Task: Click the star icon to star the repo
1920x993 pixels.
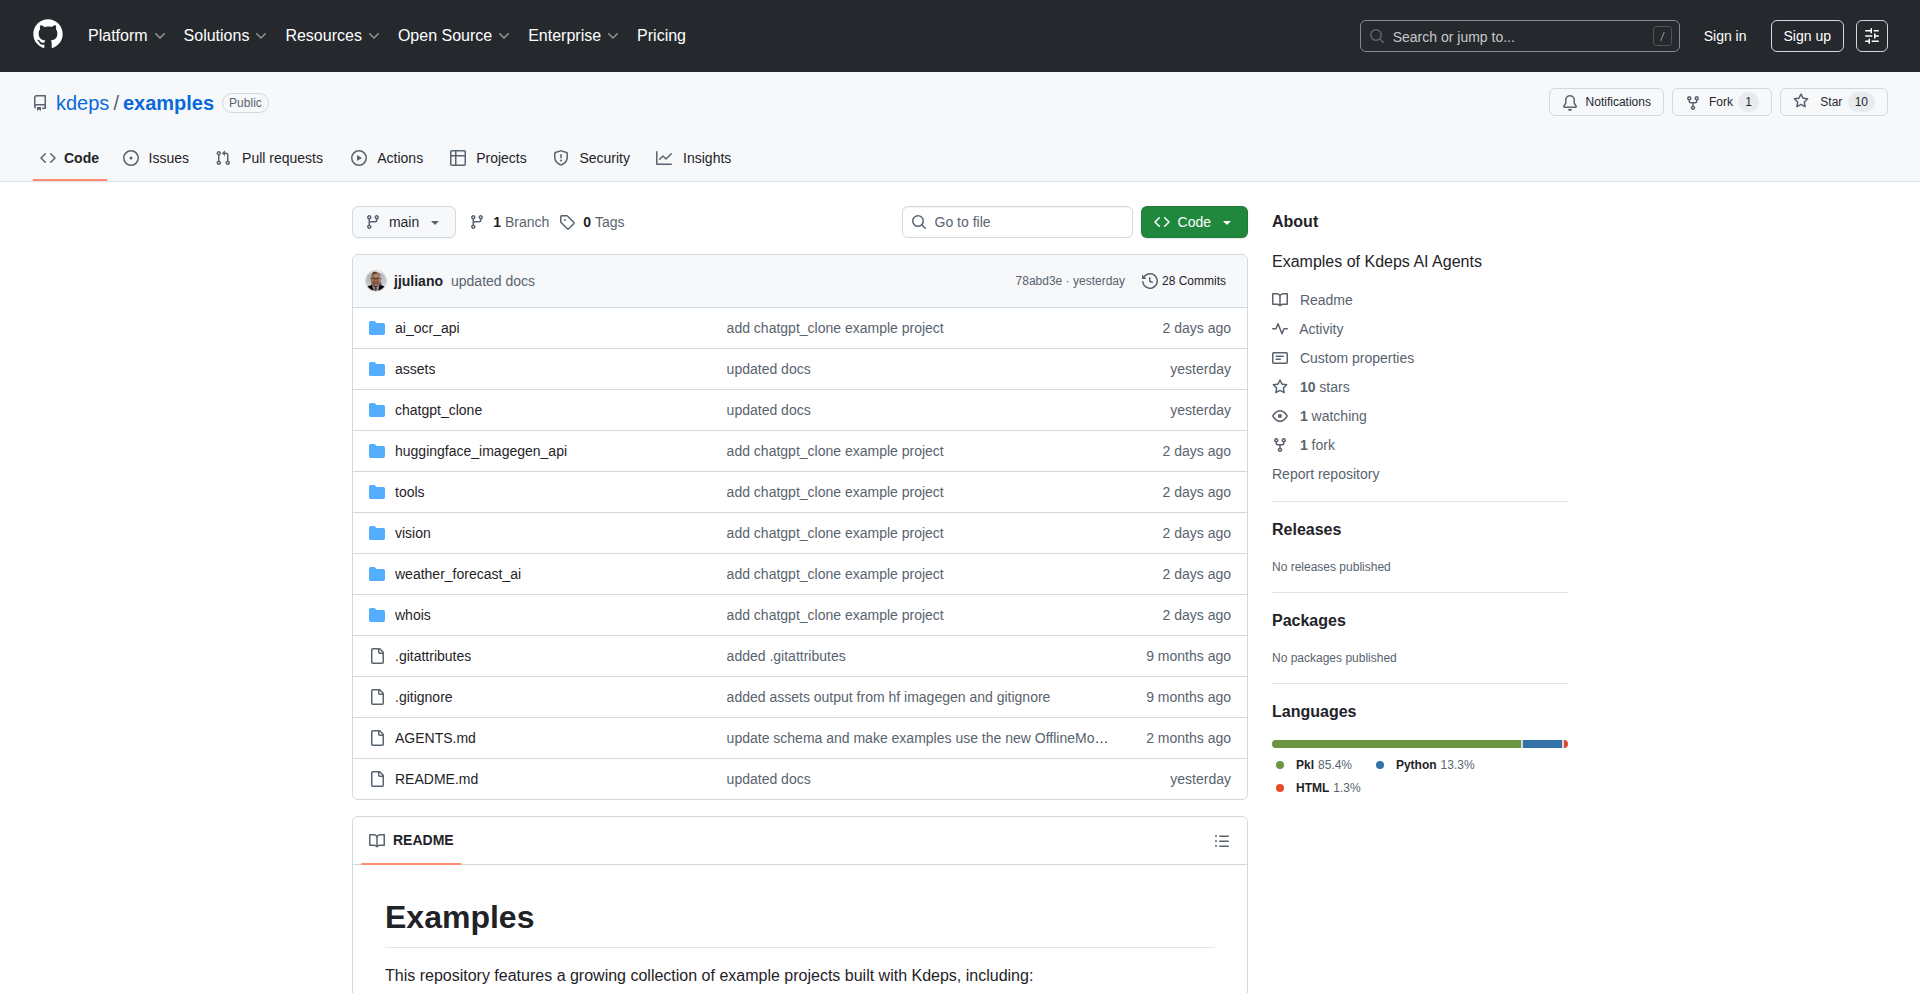Action: 1801,102
